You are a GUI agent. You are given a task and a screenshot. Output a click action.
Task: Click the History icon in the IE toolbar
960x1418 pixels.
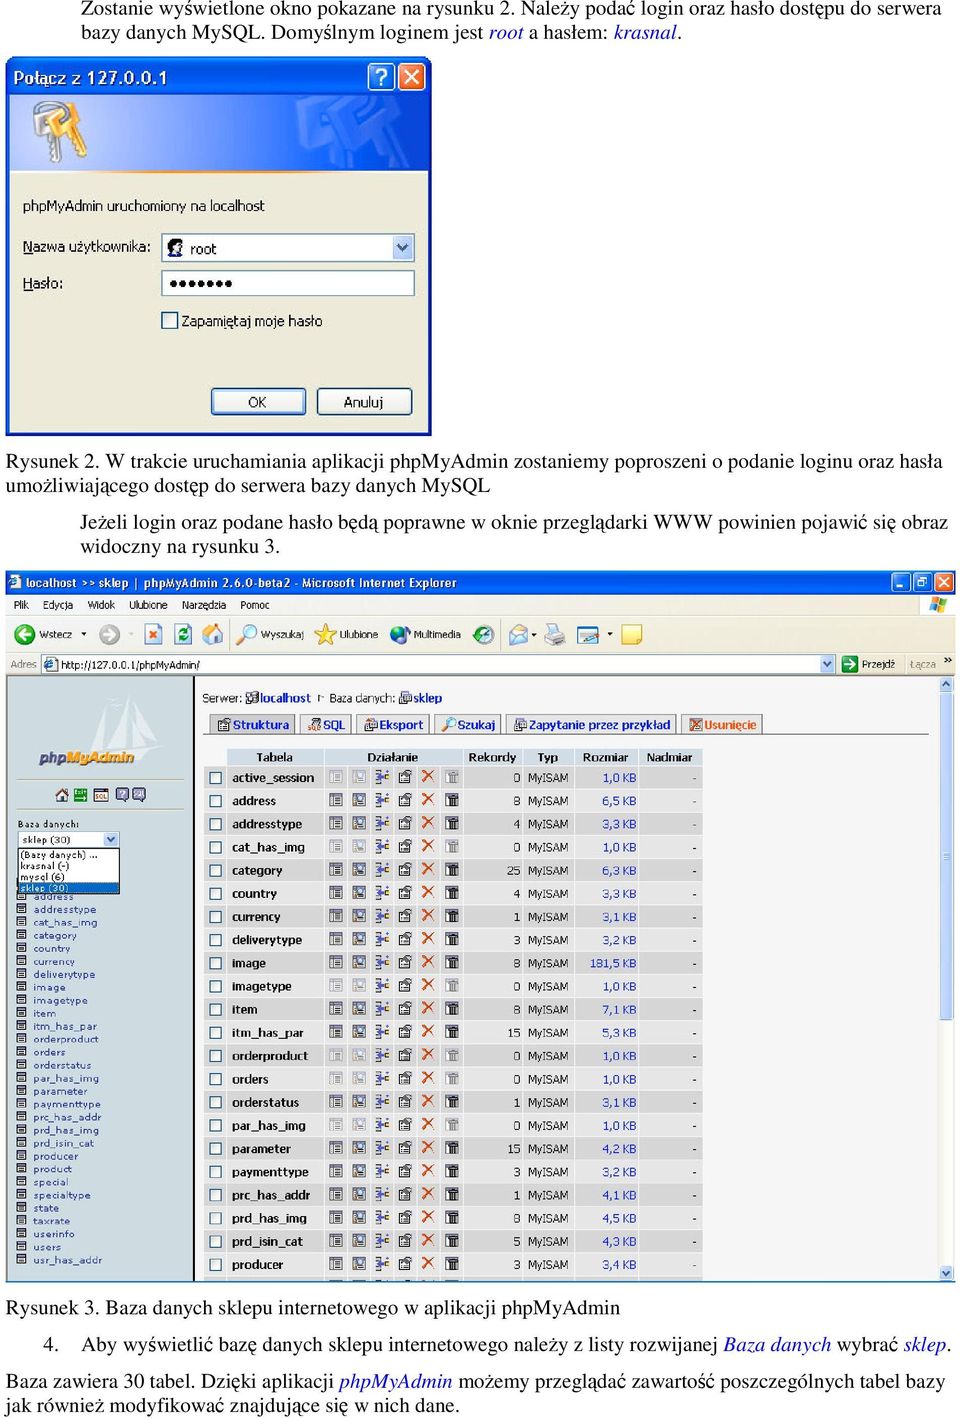tap(484, 634)
